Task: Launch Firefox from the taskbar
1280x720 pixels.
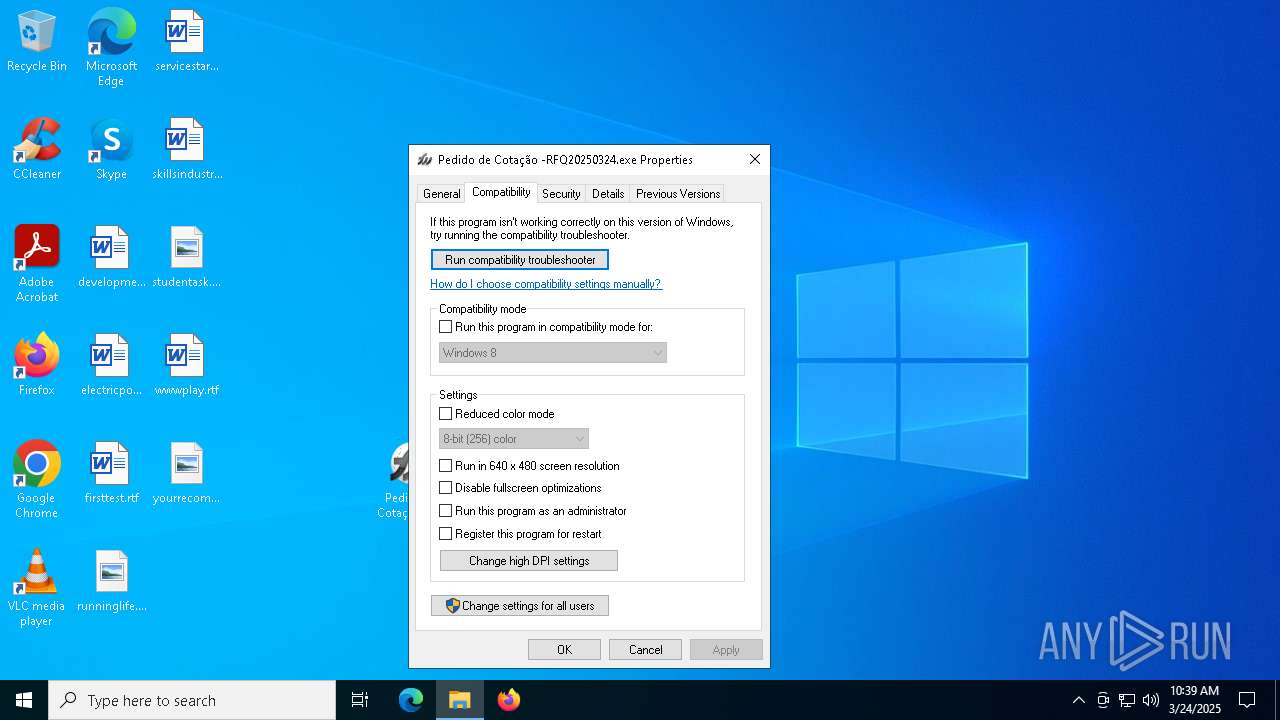Action: [509, 700]
